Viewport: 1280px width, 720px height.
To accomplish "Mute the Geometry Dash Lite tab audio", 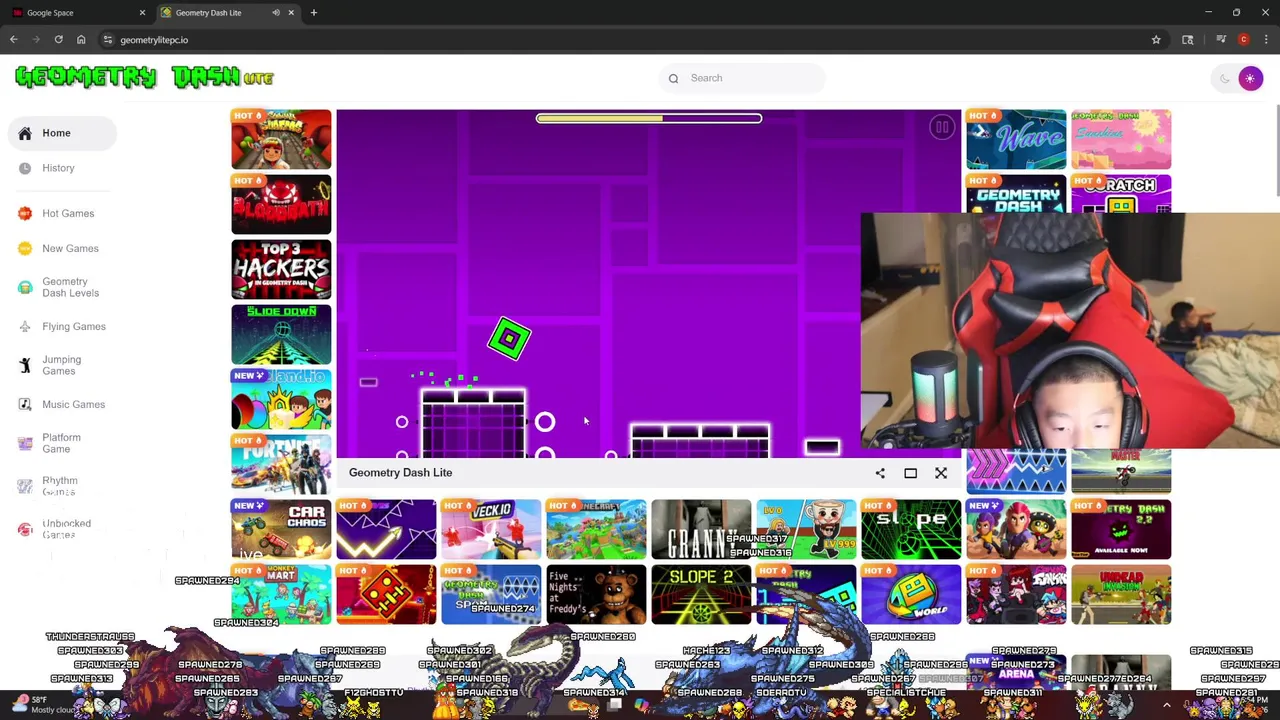I will coord(275,13).
